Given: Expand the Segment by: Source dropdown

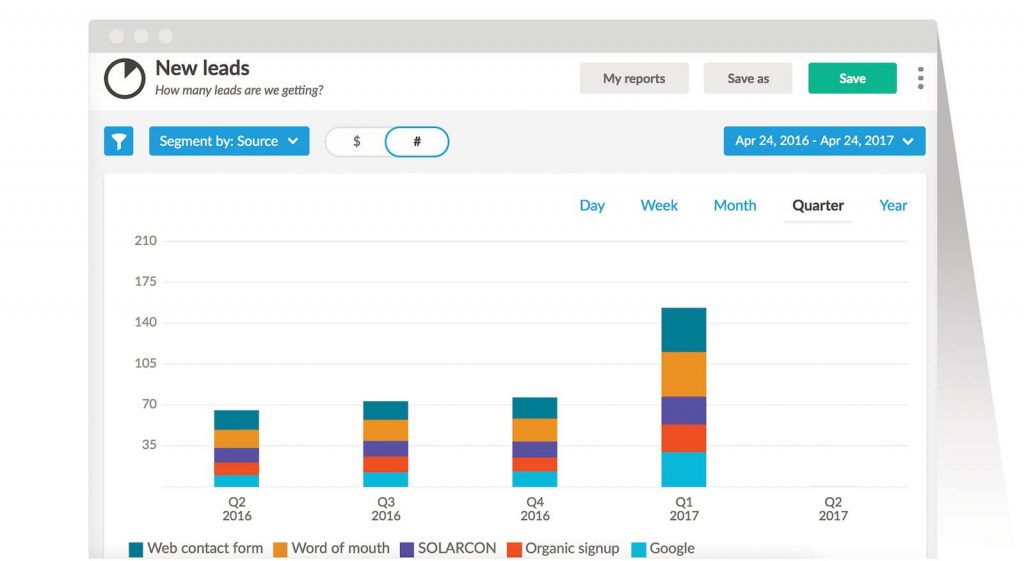Looking at the screenshot, I should pos(229,141).
